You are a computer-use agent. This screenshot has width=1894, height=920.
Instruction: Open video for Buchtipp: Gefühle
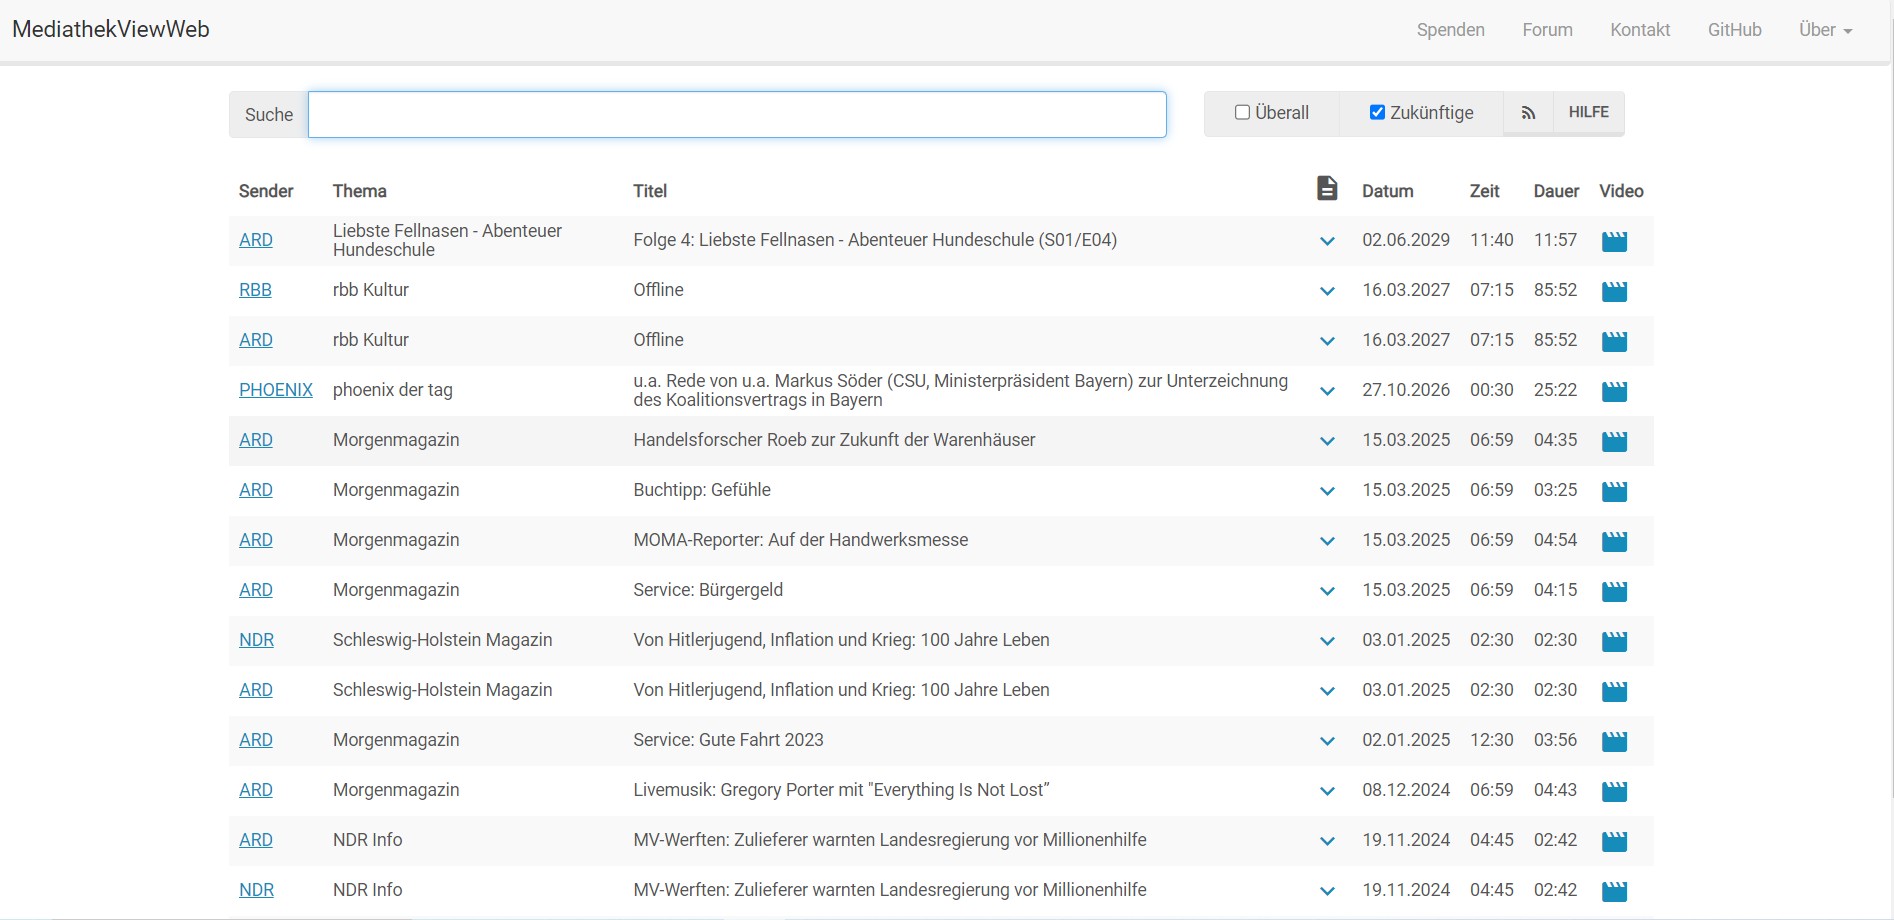pyautogui.click(x=1614, y=491)
